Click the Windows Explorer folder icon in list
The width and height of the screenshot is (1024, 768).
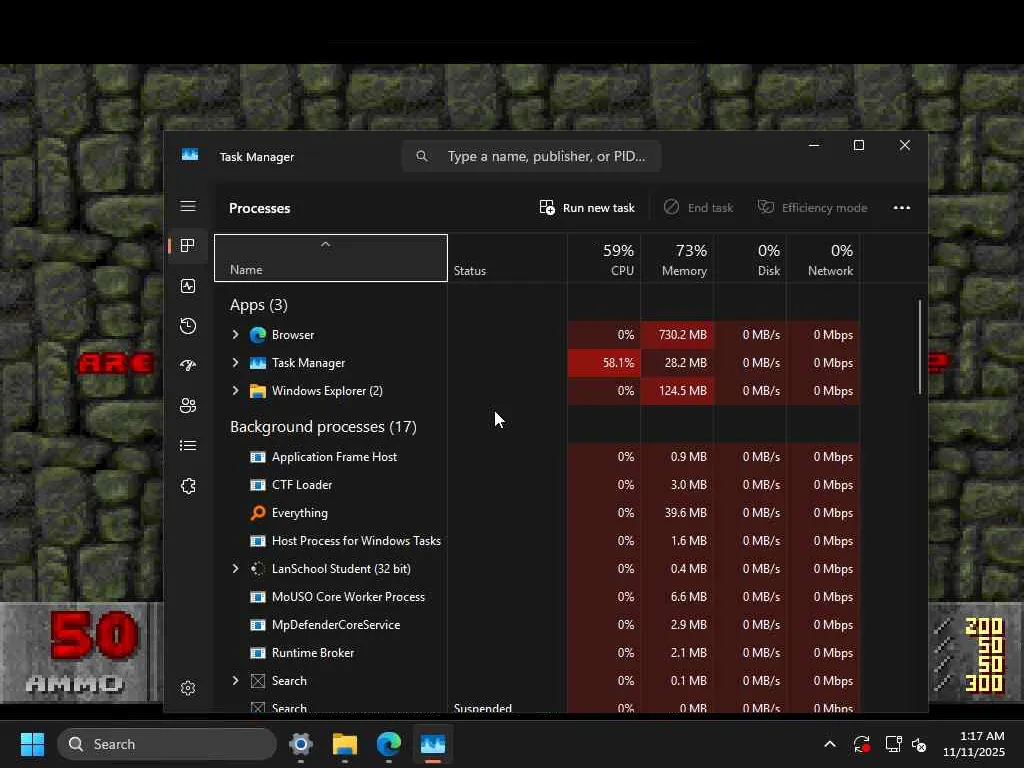pyautogui.click(x=258, y=391)
